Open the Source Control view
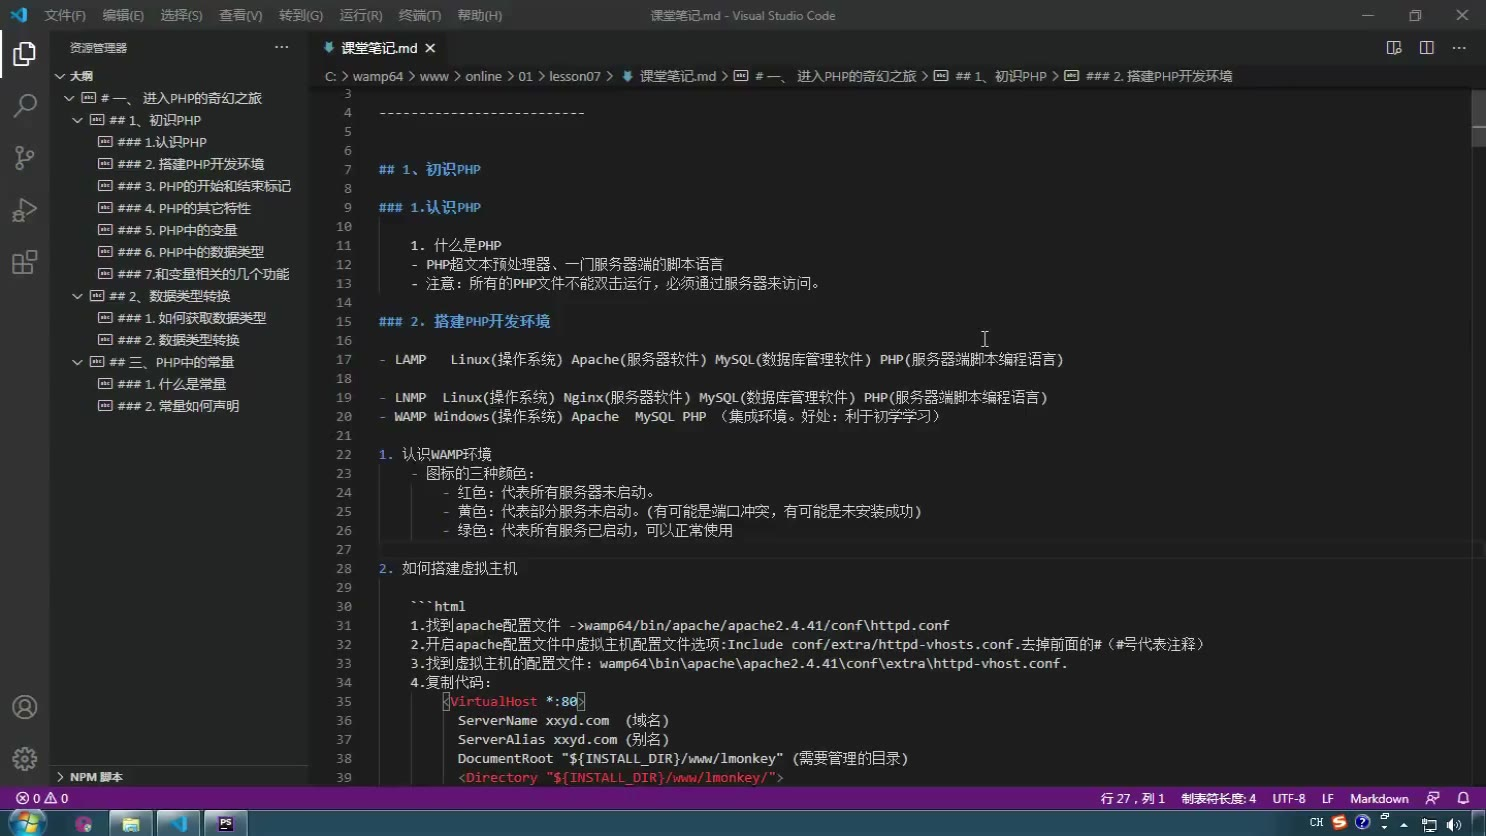This screenshot has width=1486, height=836. coord(24,158)
